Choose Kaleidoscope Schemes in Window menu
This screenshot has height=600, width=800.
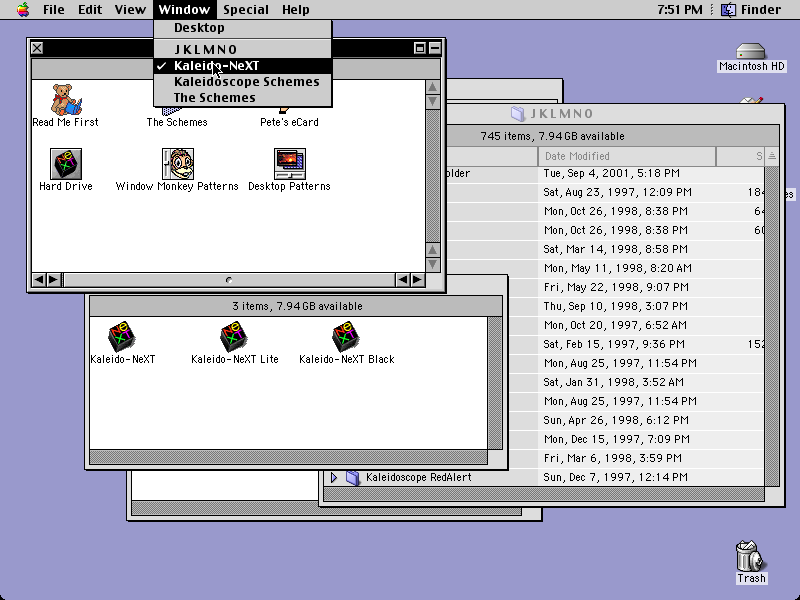coord(243,82)
